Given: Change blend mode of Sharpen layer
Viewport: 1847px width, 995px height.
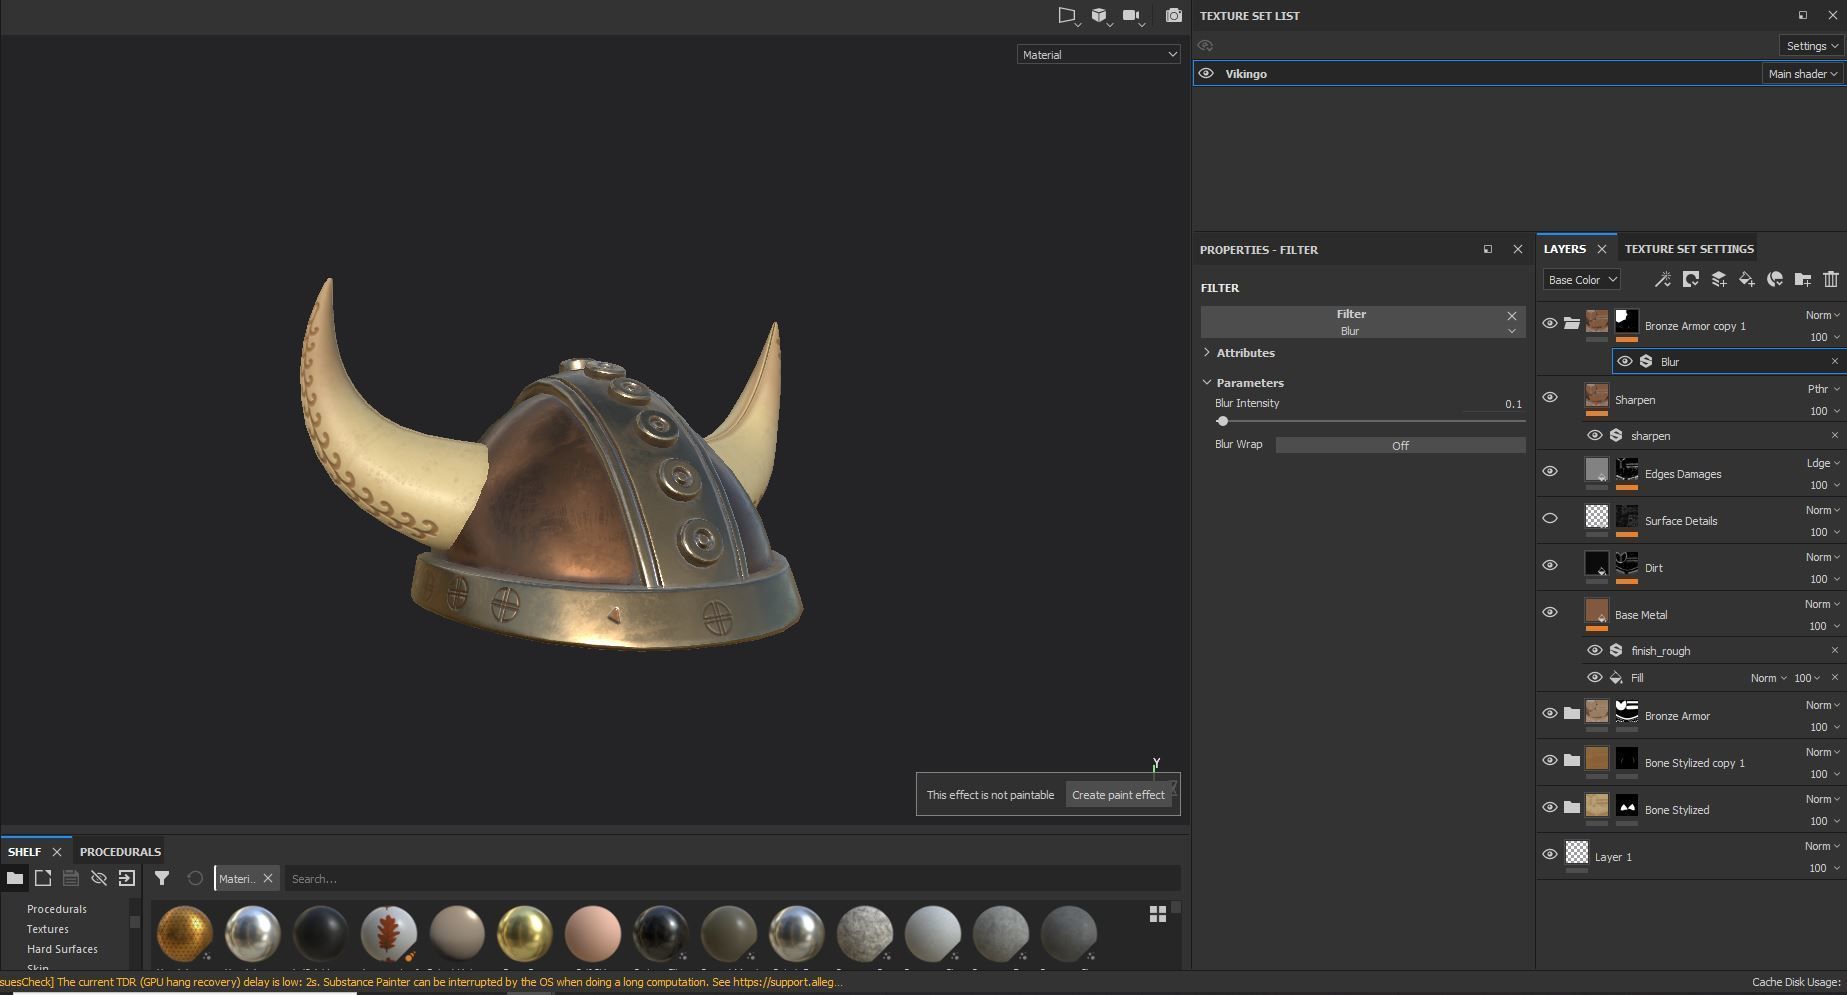Looking at the screenshot, I should point(1822,389).
